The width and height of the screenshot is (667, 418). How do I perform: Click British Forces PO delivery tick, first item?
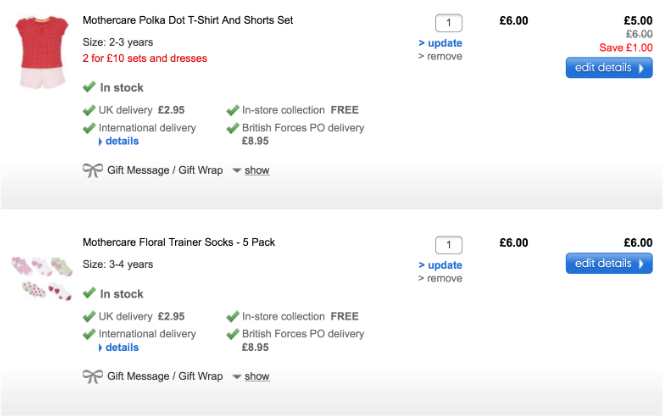[233, 128]
